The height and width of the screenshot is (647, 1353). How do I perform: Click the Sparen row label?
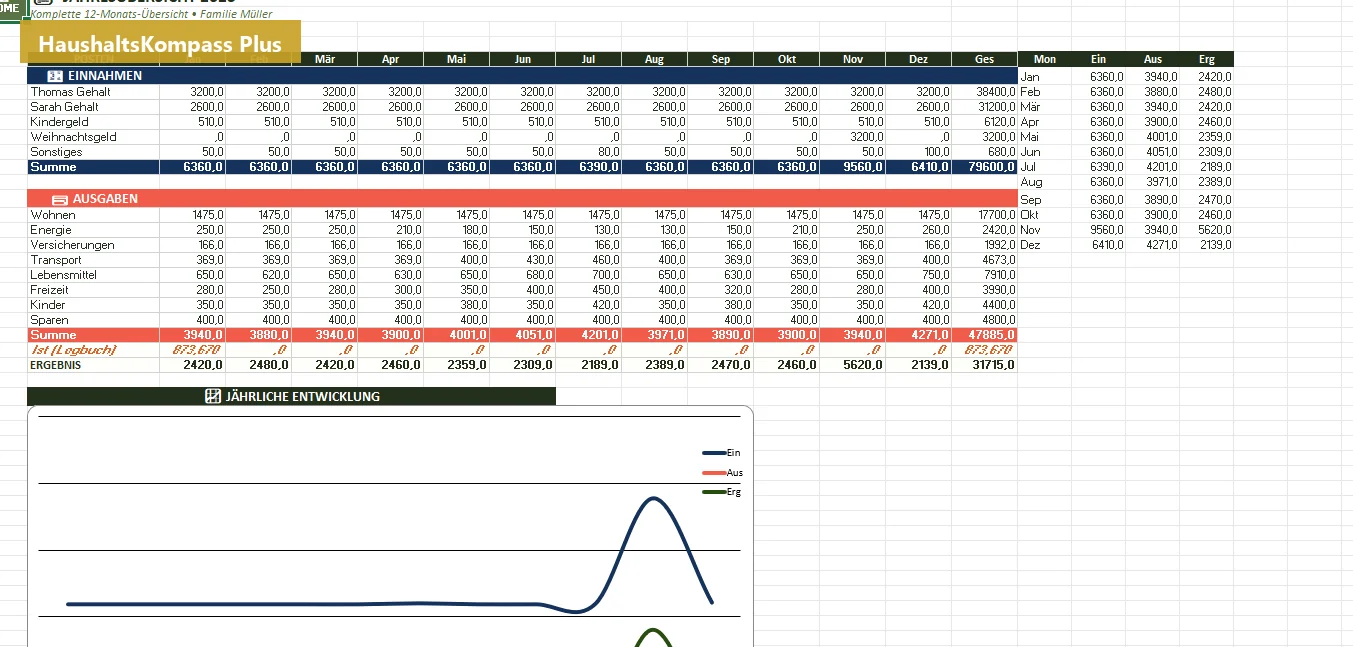coord(49,320)
